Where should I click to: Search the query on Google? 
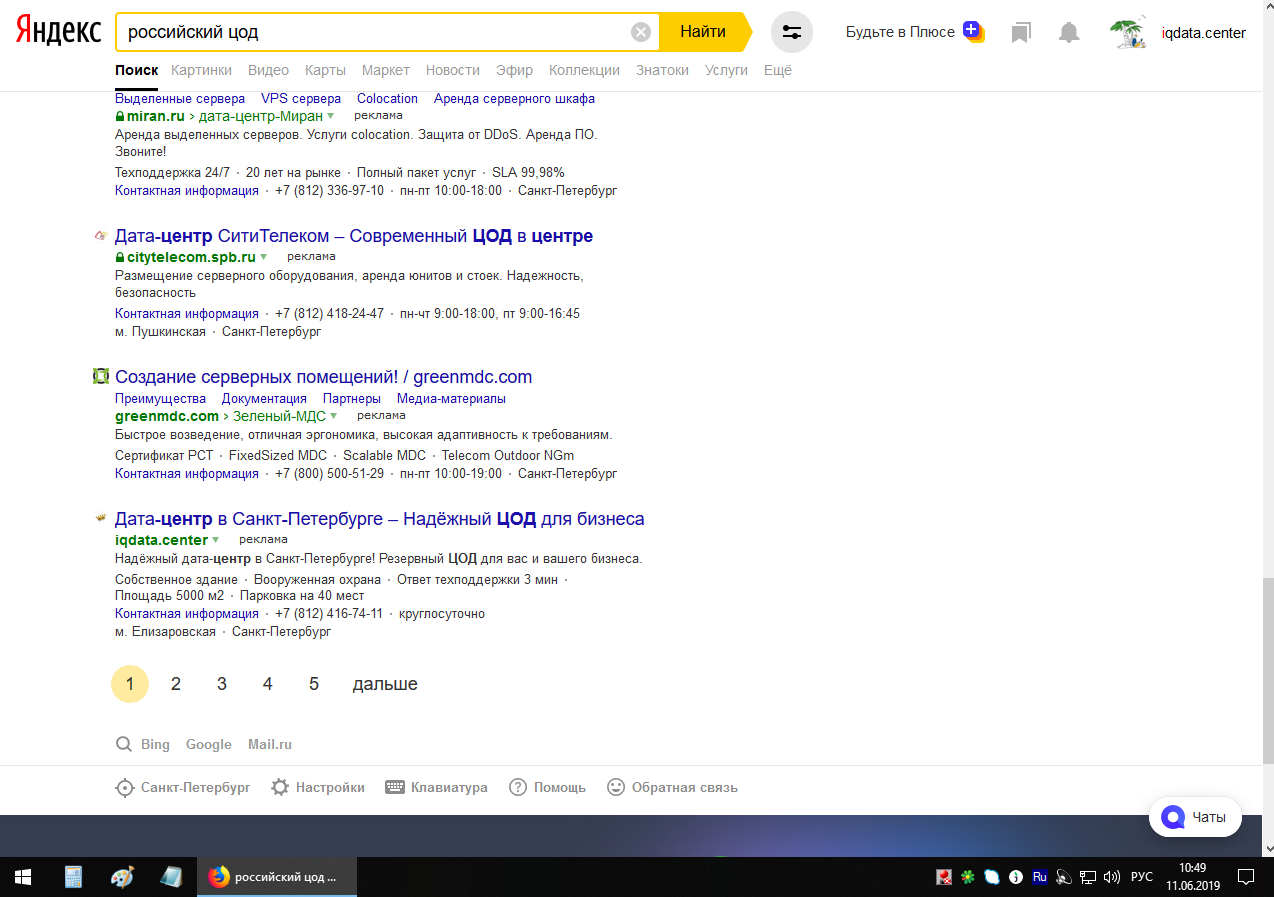[209, 744]
